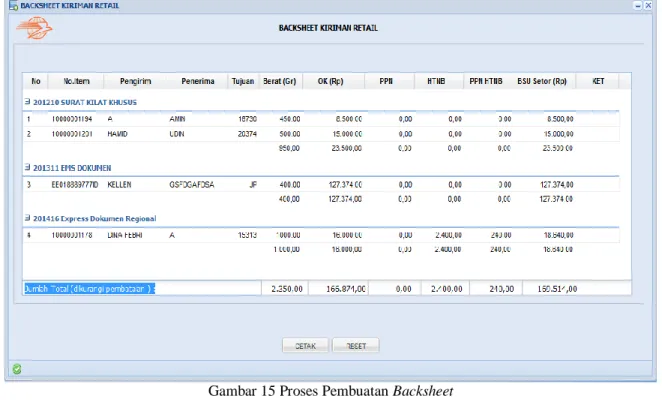The image size is (662, 402).
Task: Click subtotal OK 23.500,00
Action: coord(347,148)
